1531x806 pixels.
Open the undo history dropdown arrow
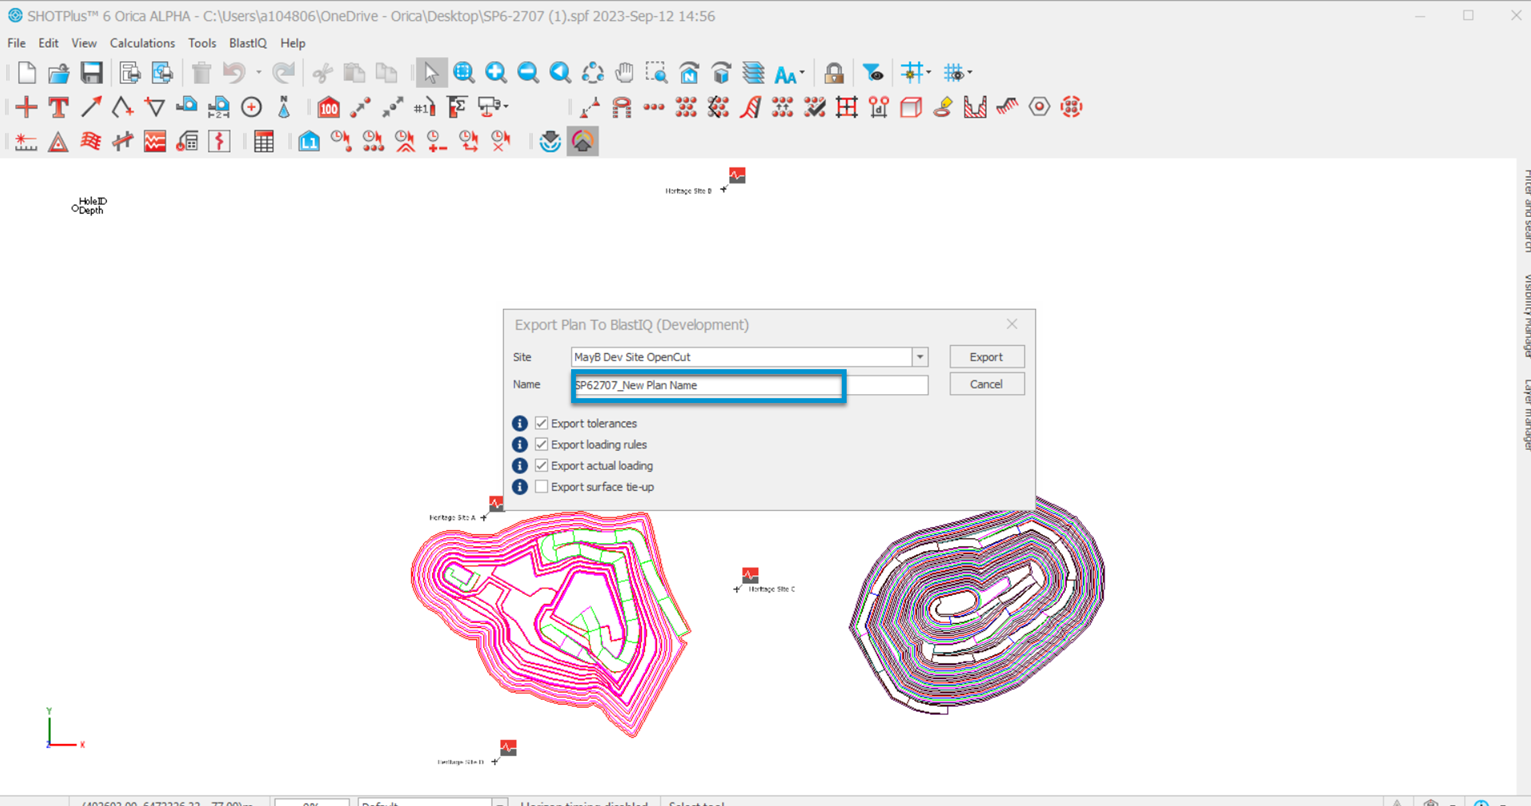point(258,73)
